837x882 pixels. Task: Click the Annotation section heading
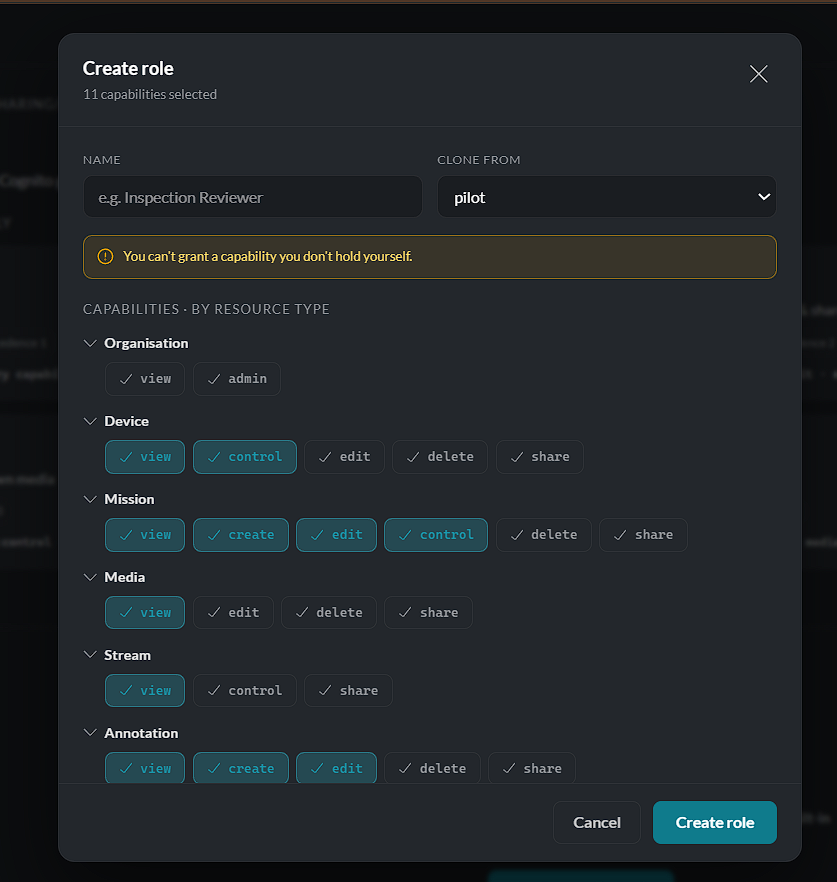tap(141, 733)
